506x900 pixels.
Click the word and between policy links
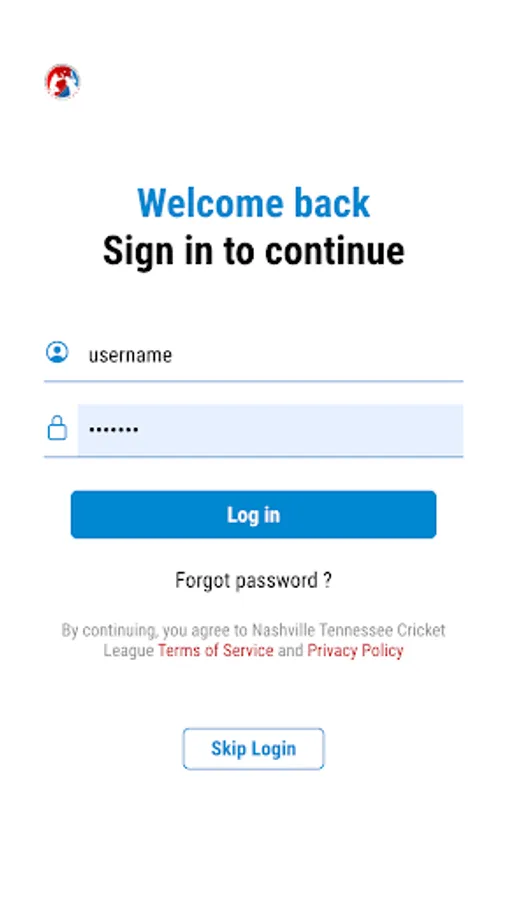[x=290, y=650]
